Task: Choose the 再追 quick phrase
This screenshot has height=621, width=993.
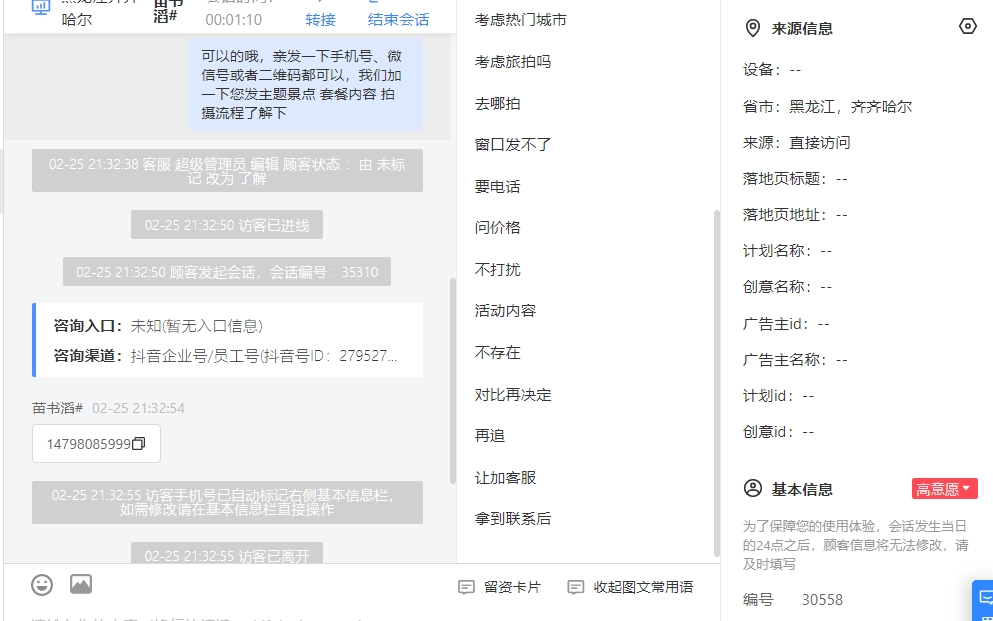Action: click(490, 436)
